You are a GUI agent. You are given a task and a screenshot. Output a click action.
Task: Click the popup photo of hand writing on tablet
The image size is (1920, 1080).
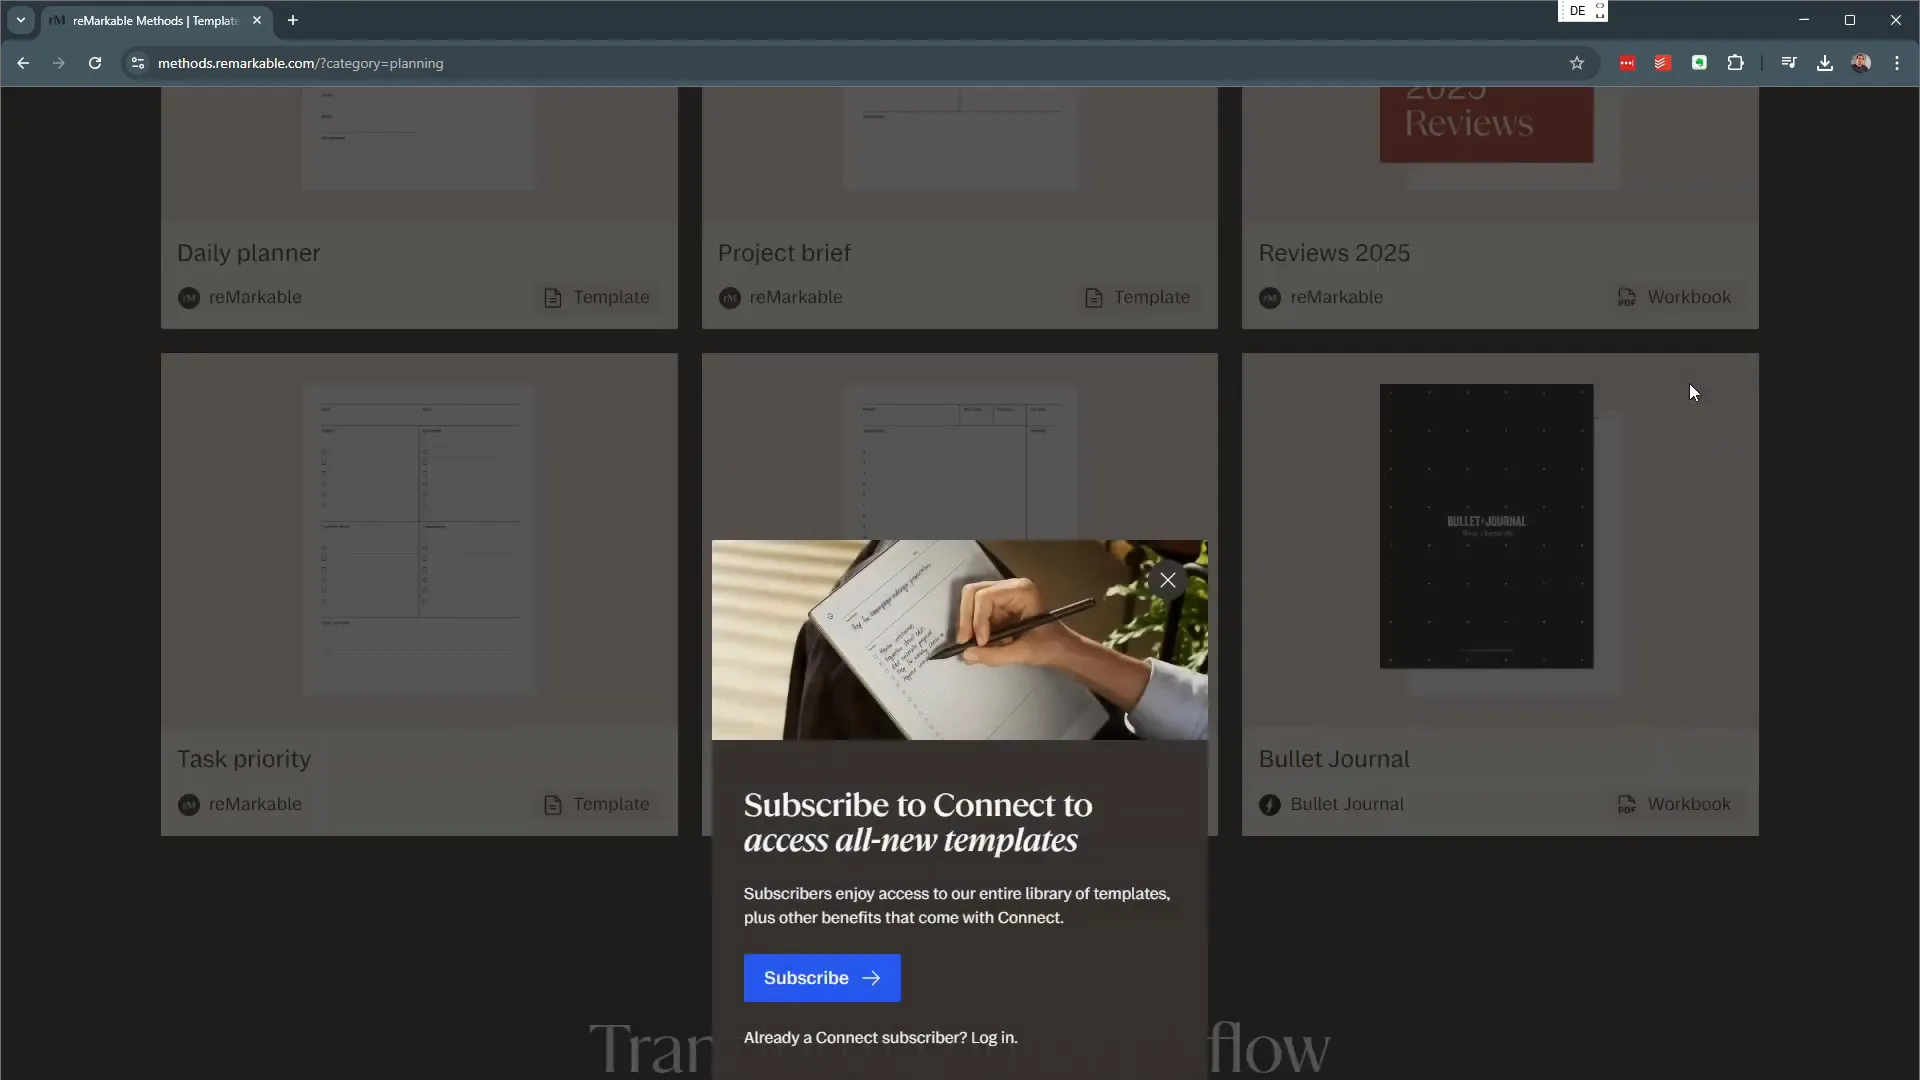click(959, 640)
